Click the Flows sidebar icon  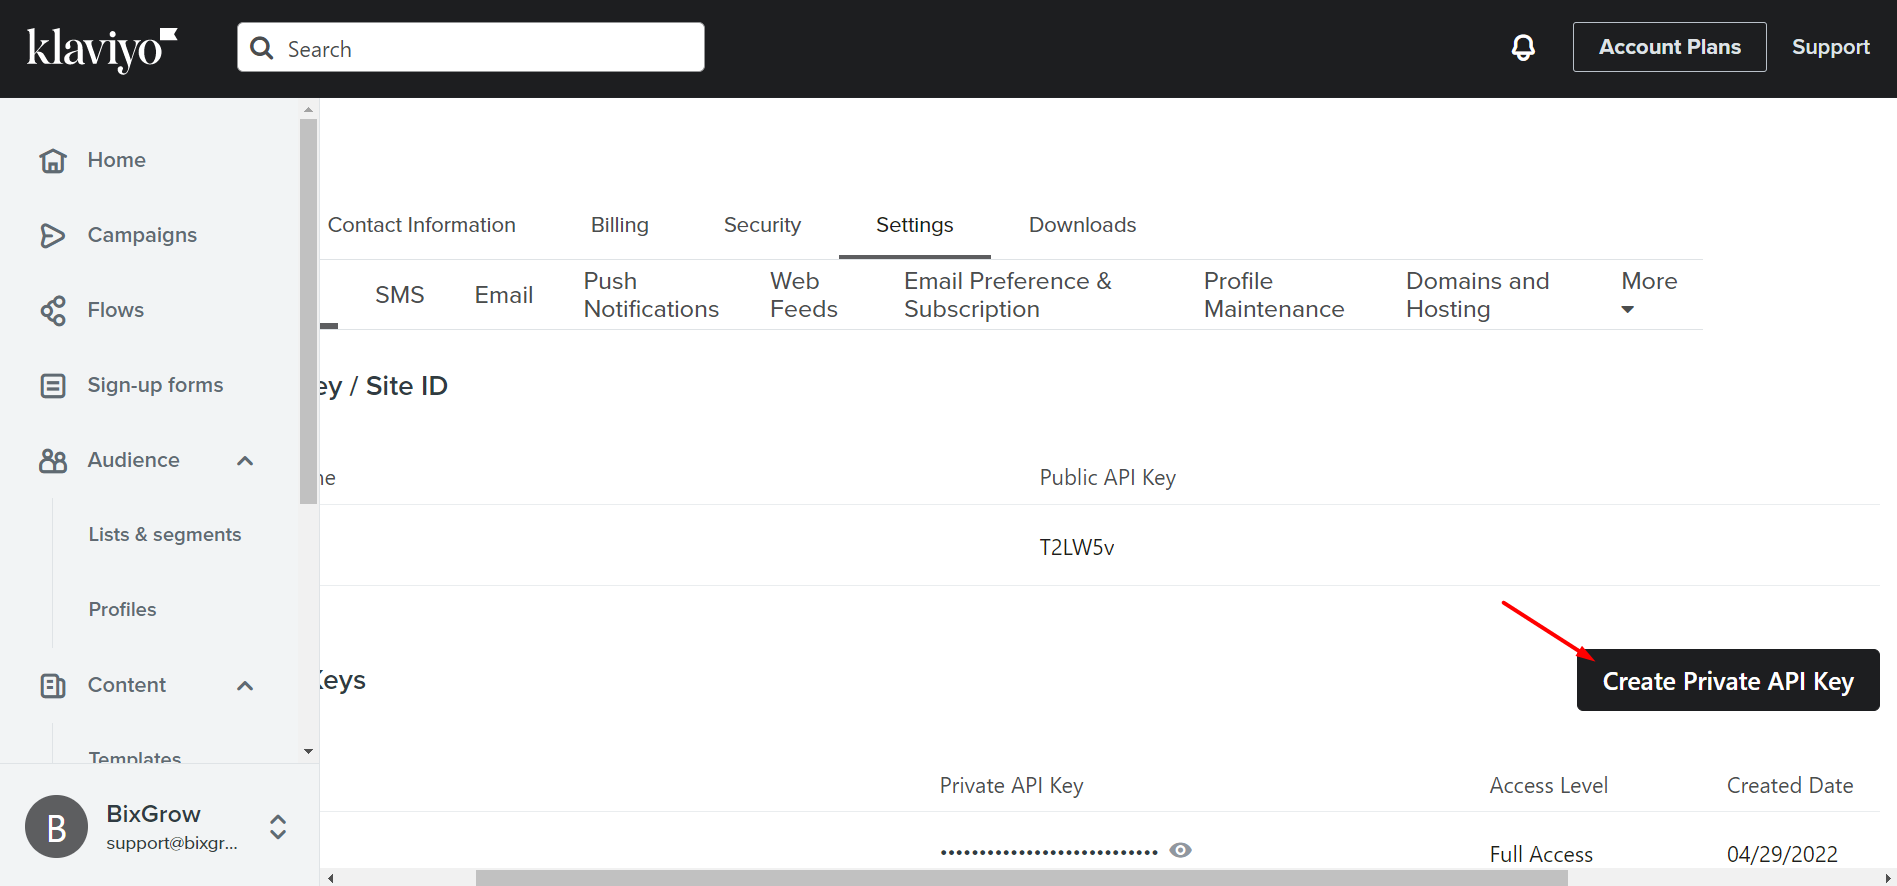coord(53,310)
